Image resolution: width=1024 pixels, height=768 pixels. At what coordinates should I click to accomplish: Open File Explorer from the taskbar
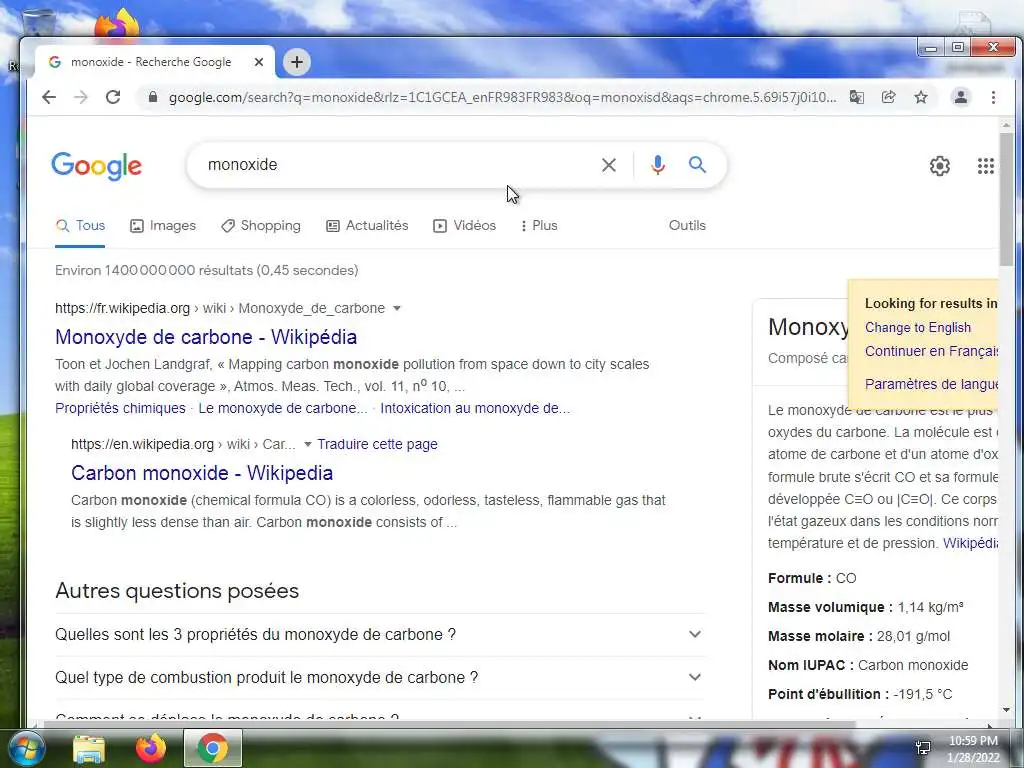pyautogui.click(x=89, y=748)
